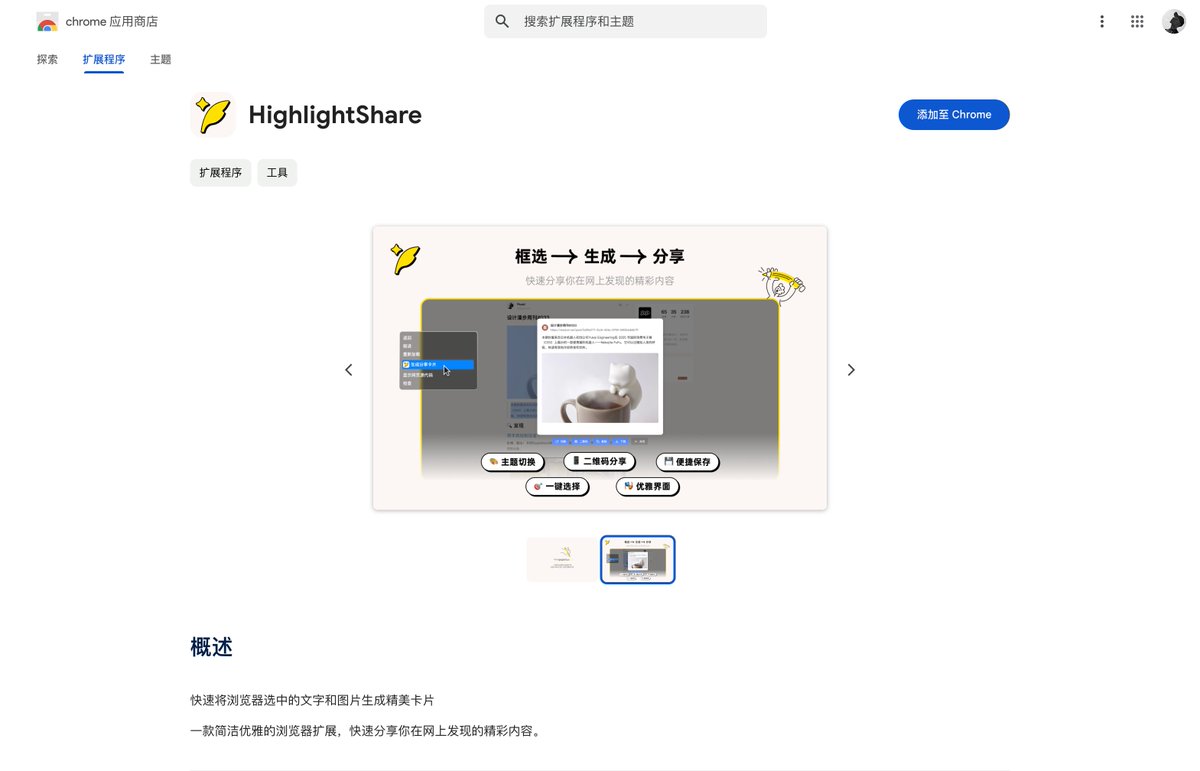Click the HighlightShare title text
1200x771 pixels.
(335, 115)
